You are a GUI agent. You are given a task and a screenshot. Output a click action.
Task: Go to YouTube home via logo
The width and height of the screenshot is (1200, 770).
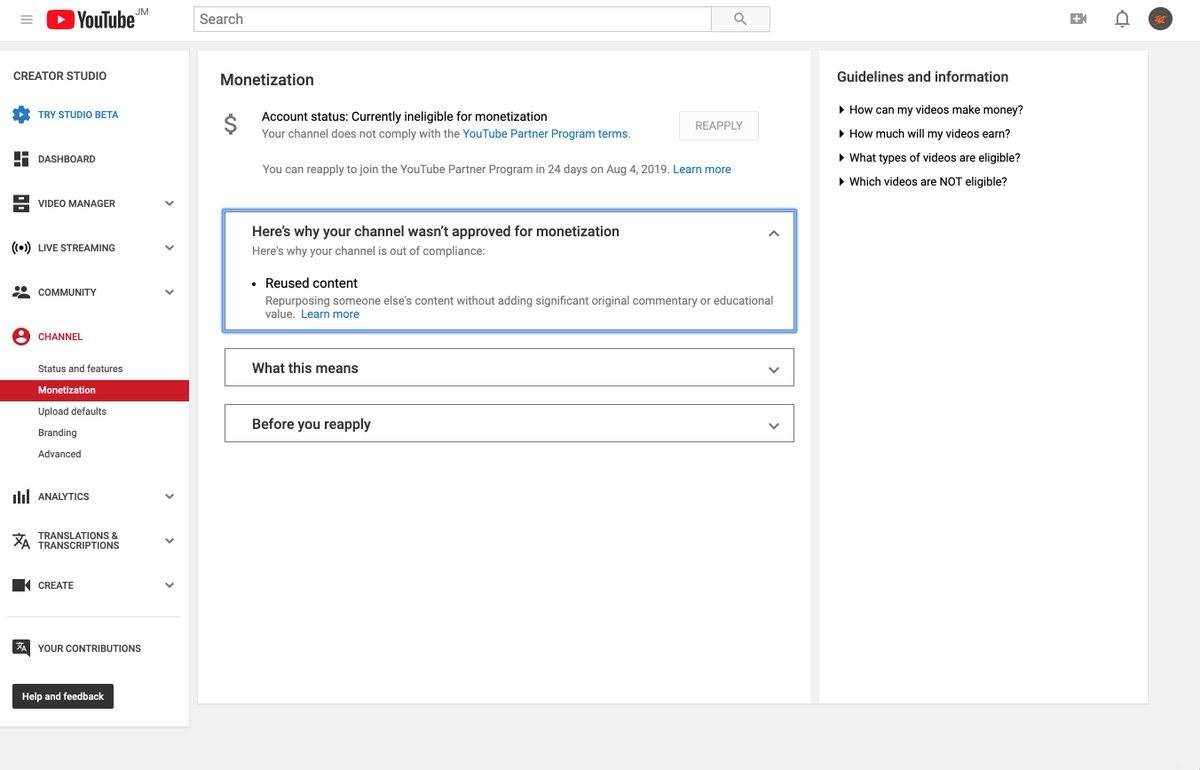(90, 19)
